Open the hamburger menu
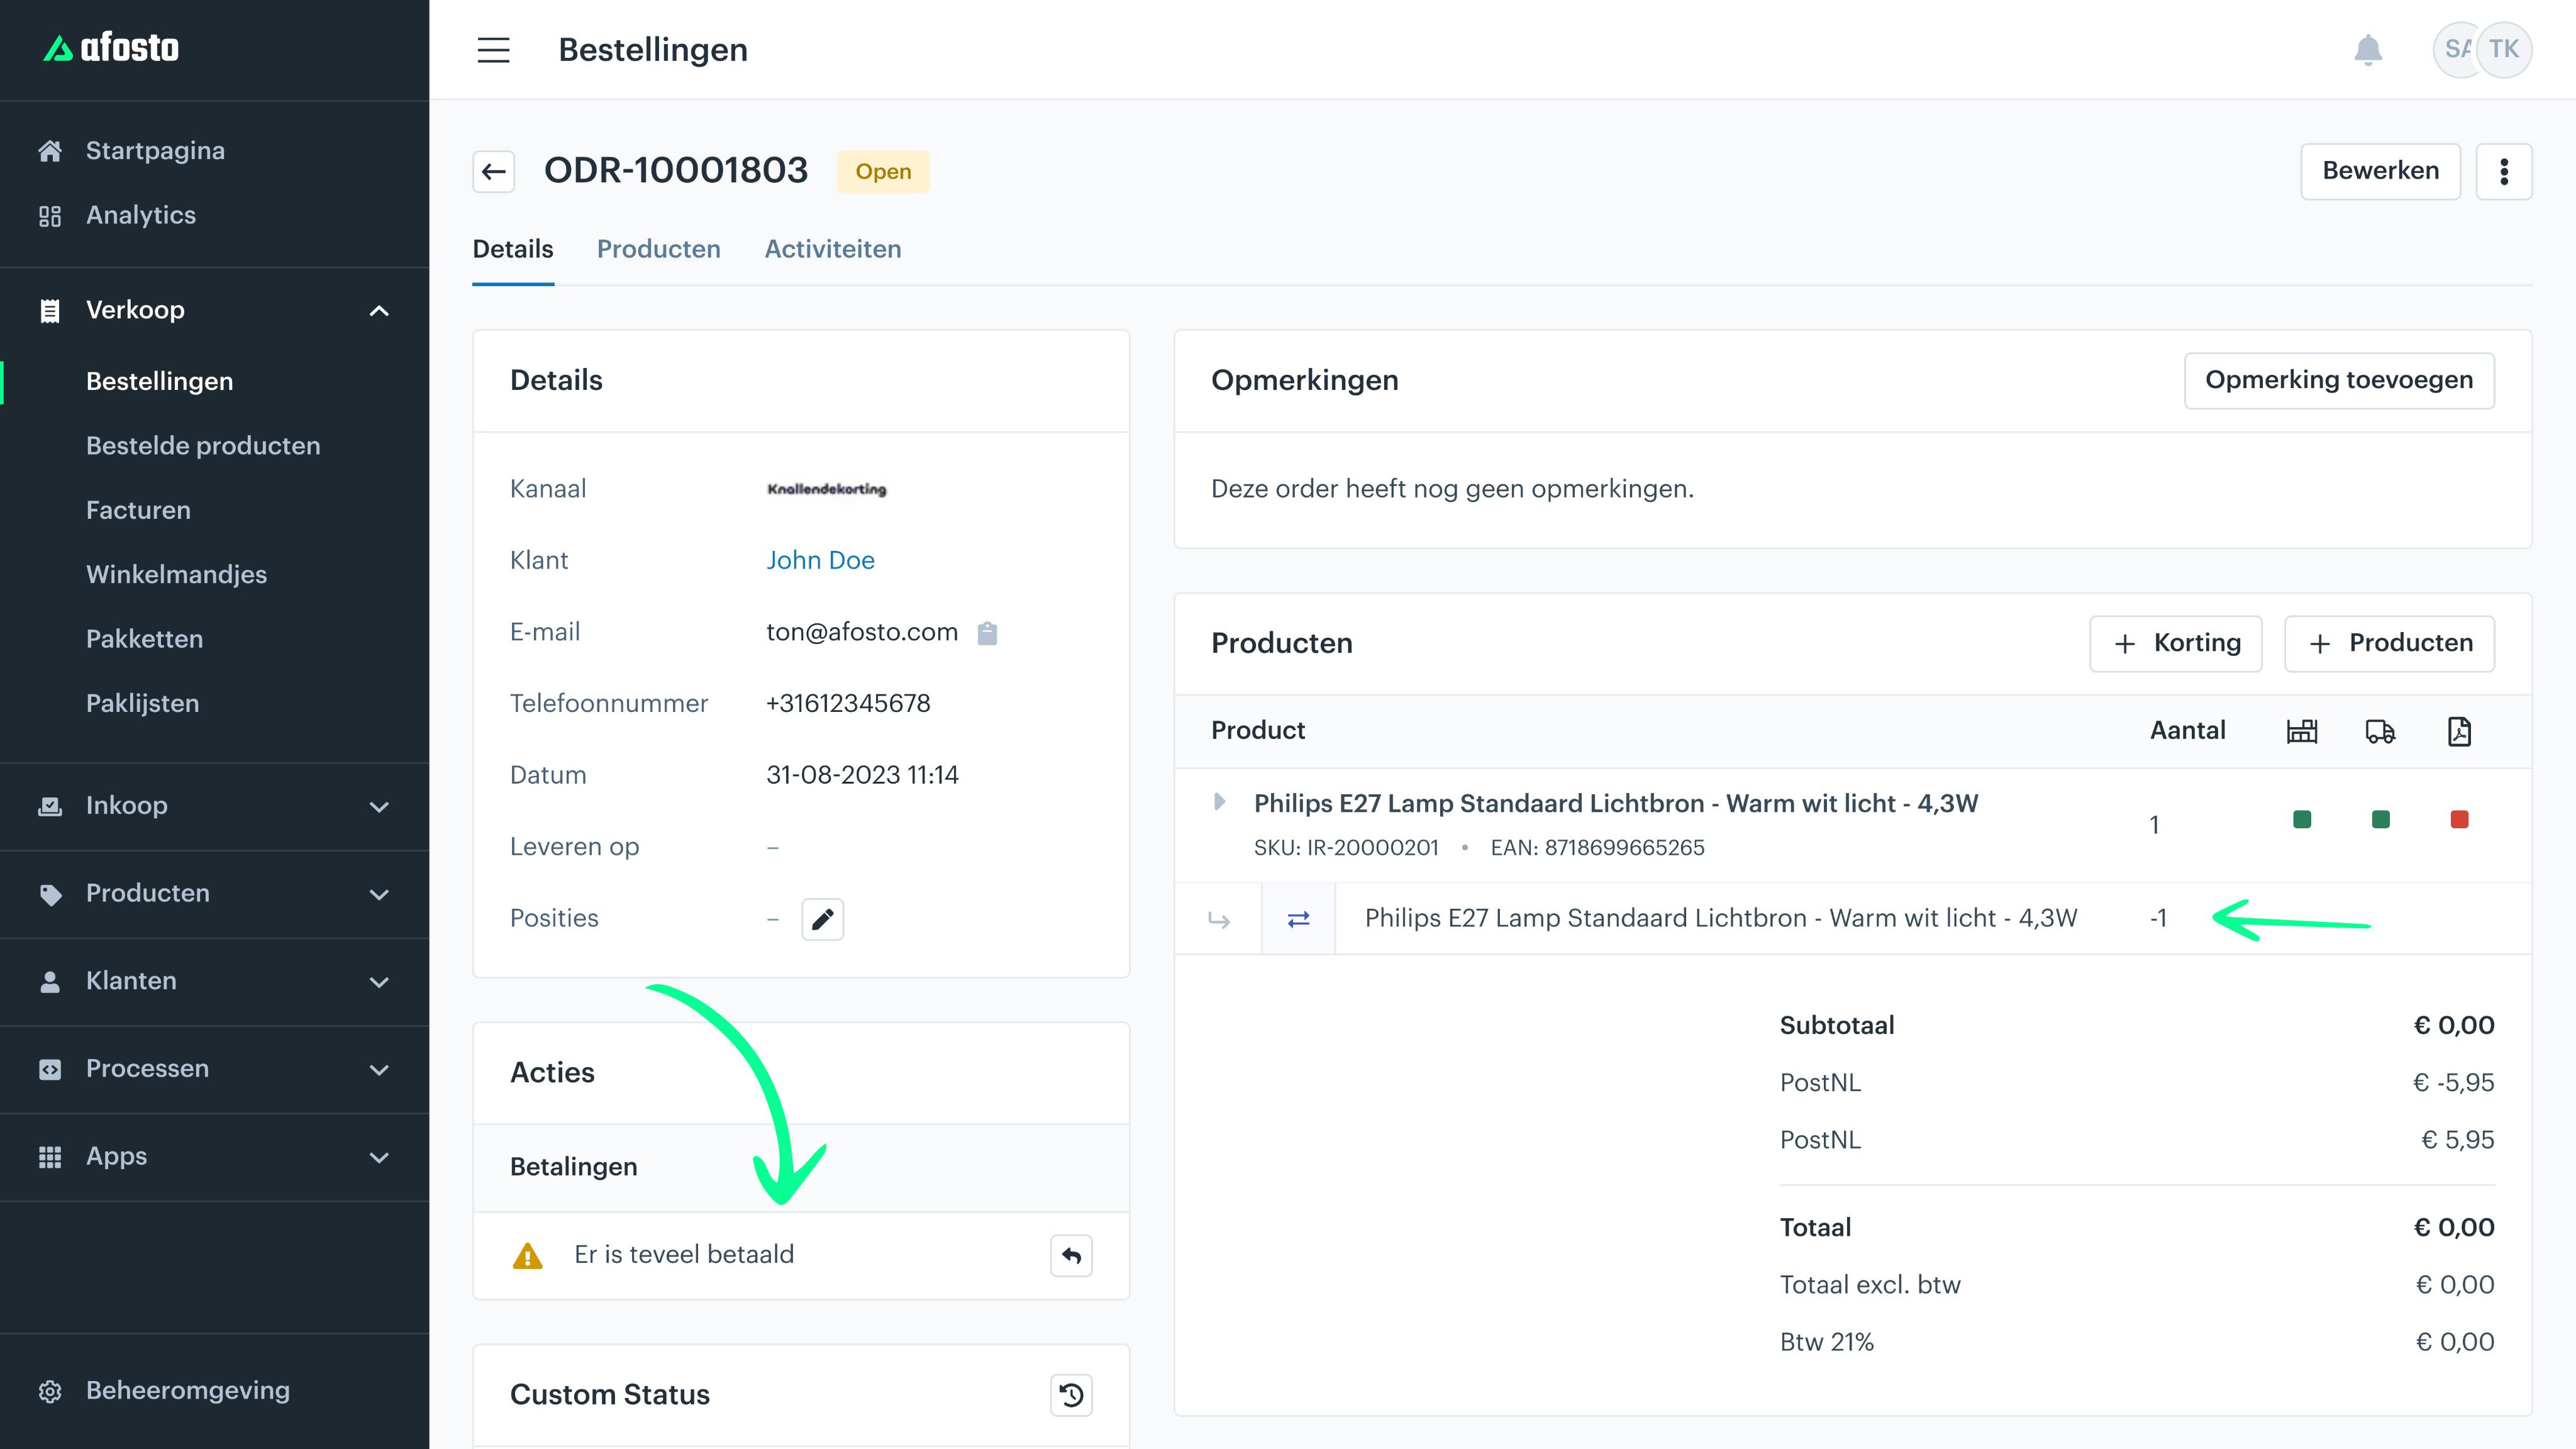2576x1449 pixels. [x=493, y=50]
